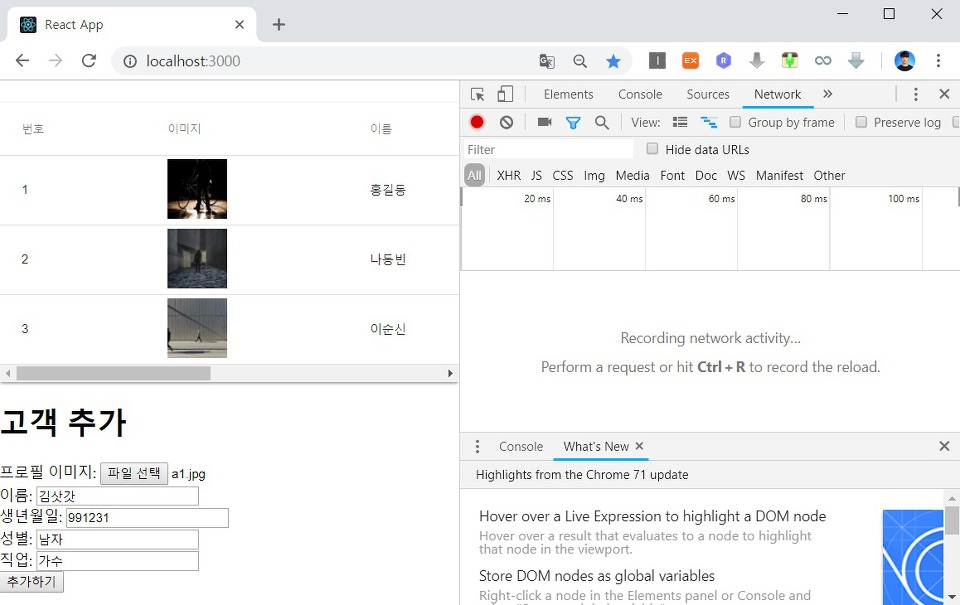Enable Hide data URLs filtering

[x=651, y=148]
